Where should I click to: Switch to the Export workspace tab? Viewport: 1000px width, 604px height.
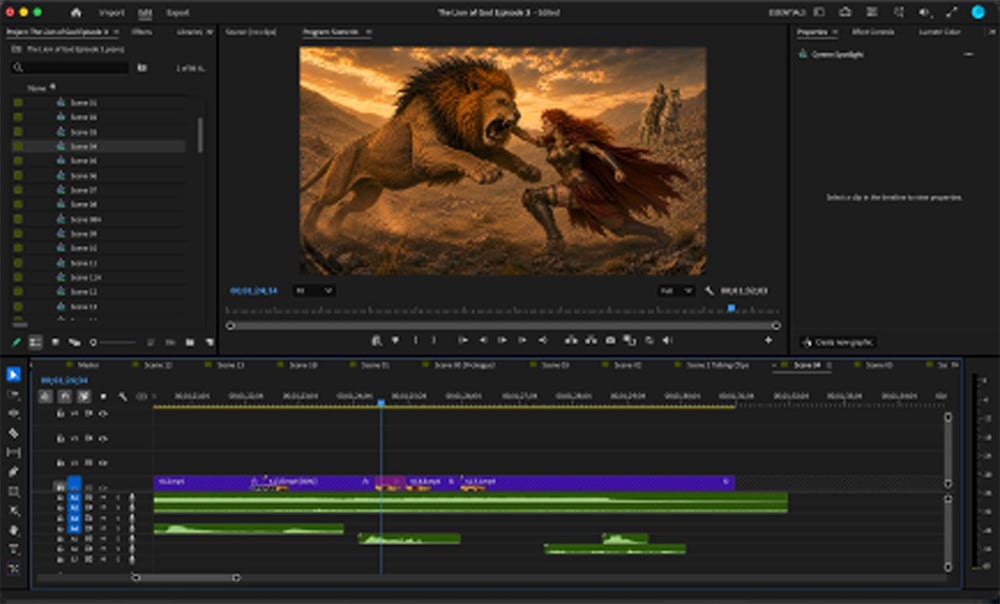(x=177, y=13)
